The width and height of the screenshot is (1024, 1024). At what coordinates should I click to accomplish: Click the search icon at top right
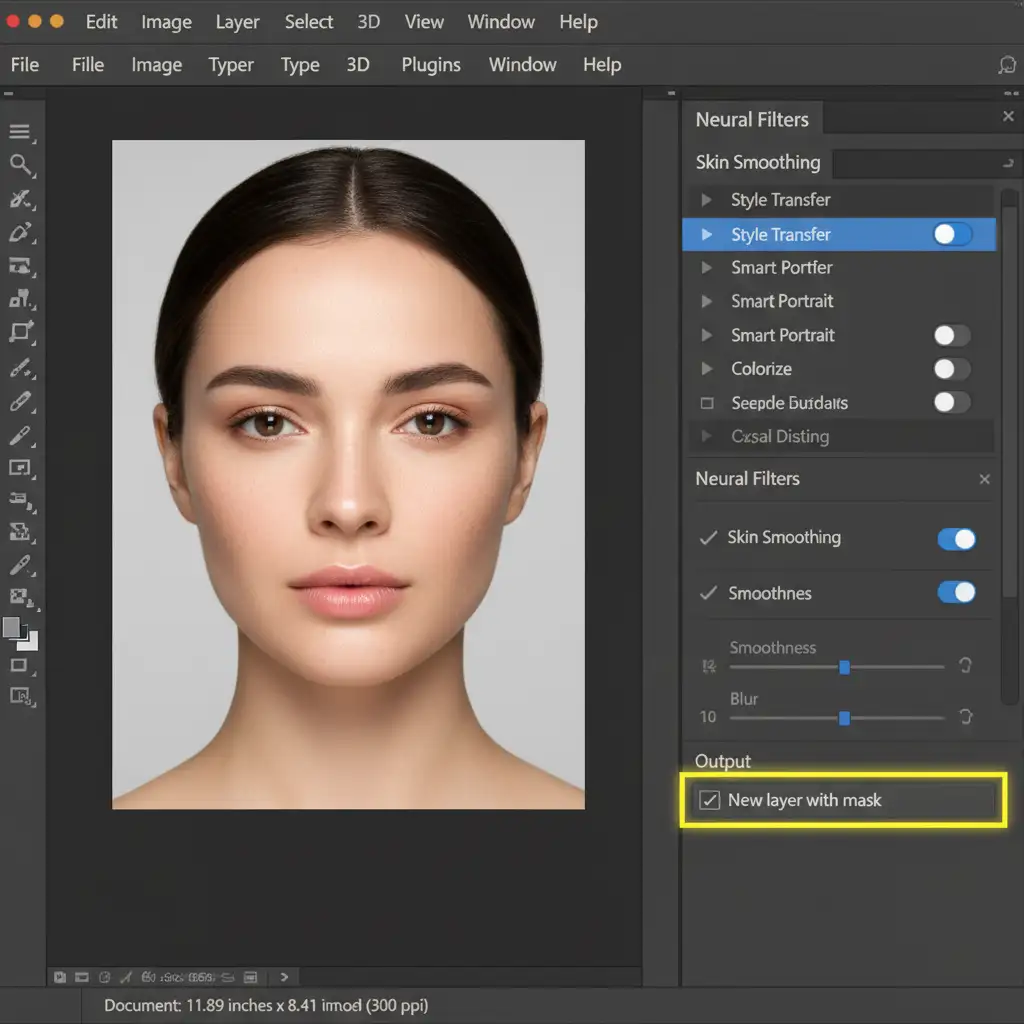tap(1006, 65)
